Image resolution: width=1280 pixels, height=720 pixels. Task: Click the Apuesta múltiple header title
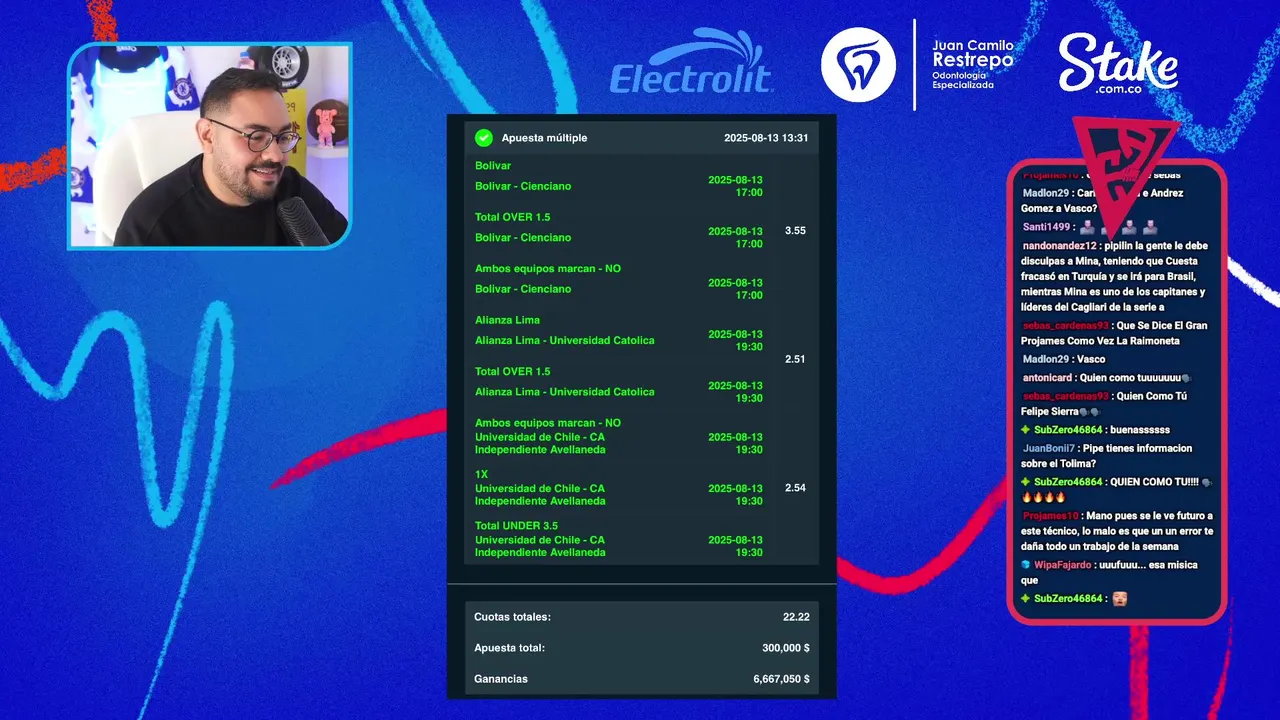pos(544,138)
